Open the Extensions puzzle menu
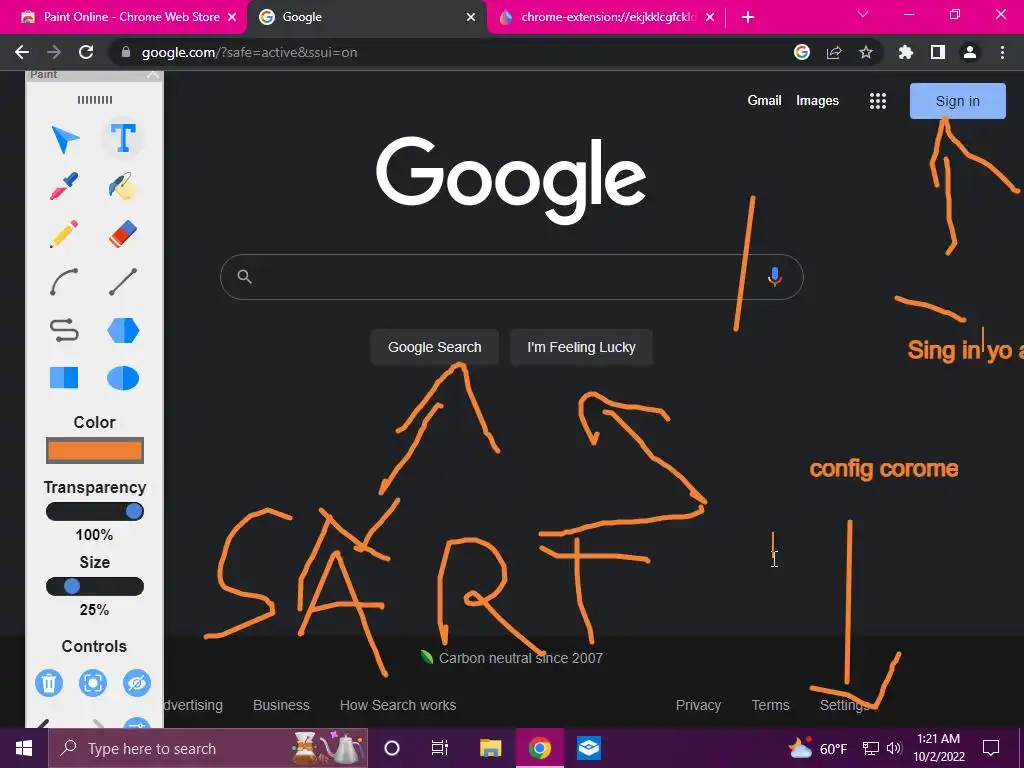The image size is (1024, 768). (x=906, y=52)
